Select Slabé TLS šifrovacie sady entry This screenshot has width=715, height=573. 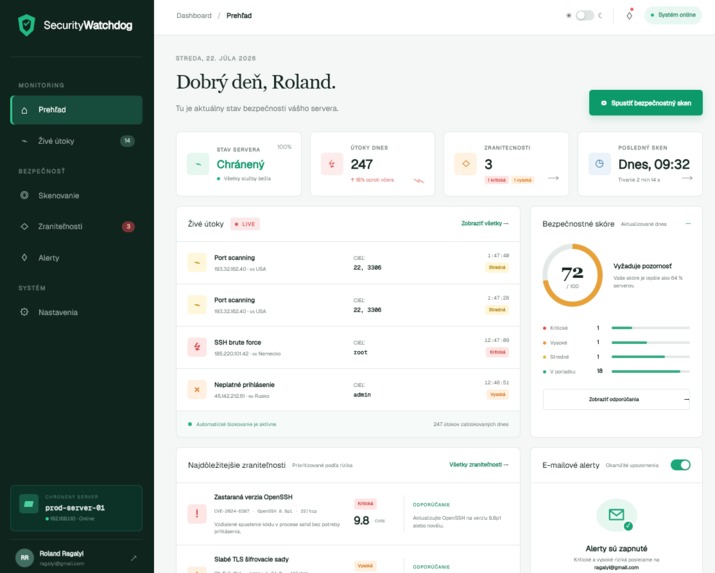[251, 559]
